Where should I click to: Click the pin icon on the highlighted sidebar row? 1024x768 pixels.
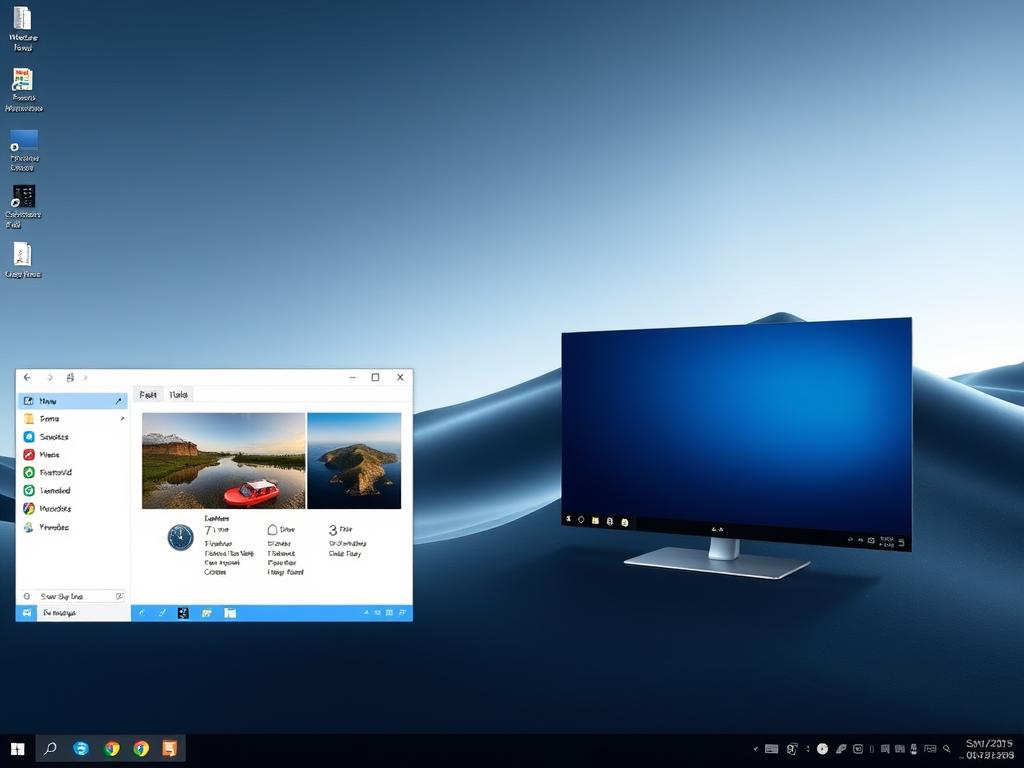(118, 401)
